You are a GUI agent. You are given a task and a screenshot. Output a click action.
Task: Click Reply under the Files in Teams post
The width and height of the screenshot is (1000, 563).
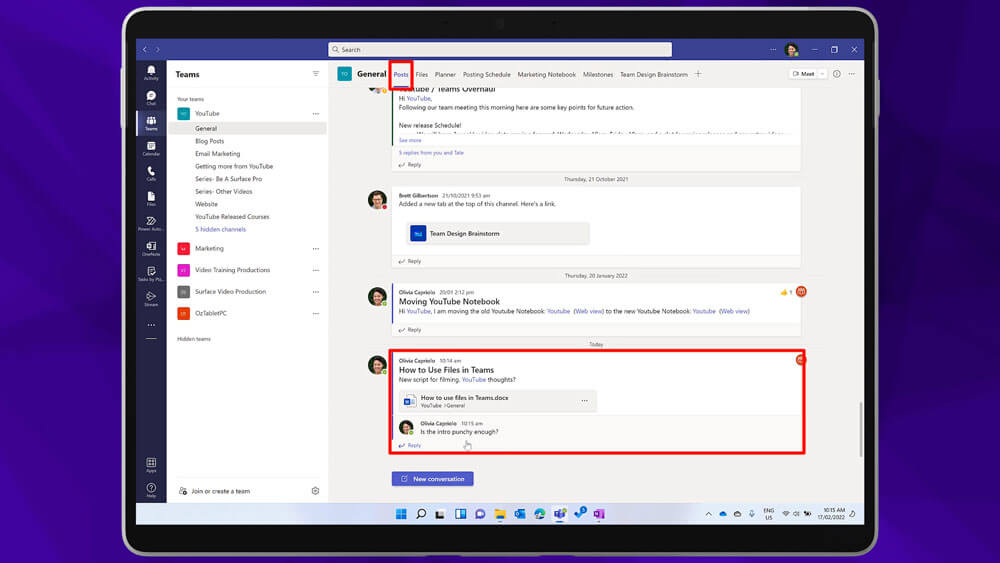[413, 445]
